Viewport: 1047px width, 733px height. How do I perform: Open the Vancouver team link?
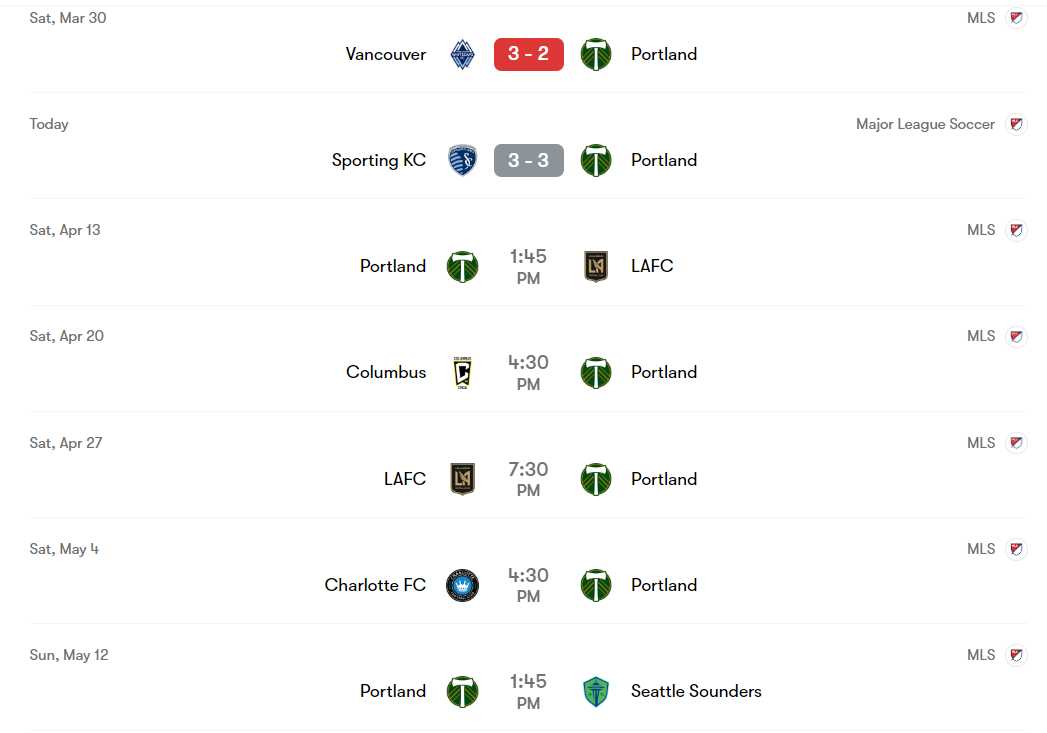[x=386, y=54]
